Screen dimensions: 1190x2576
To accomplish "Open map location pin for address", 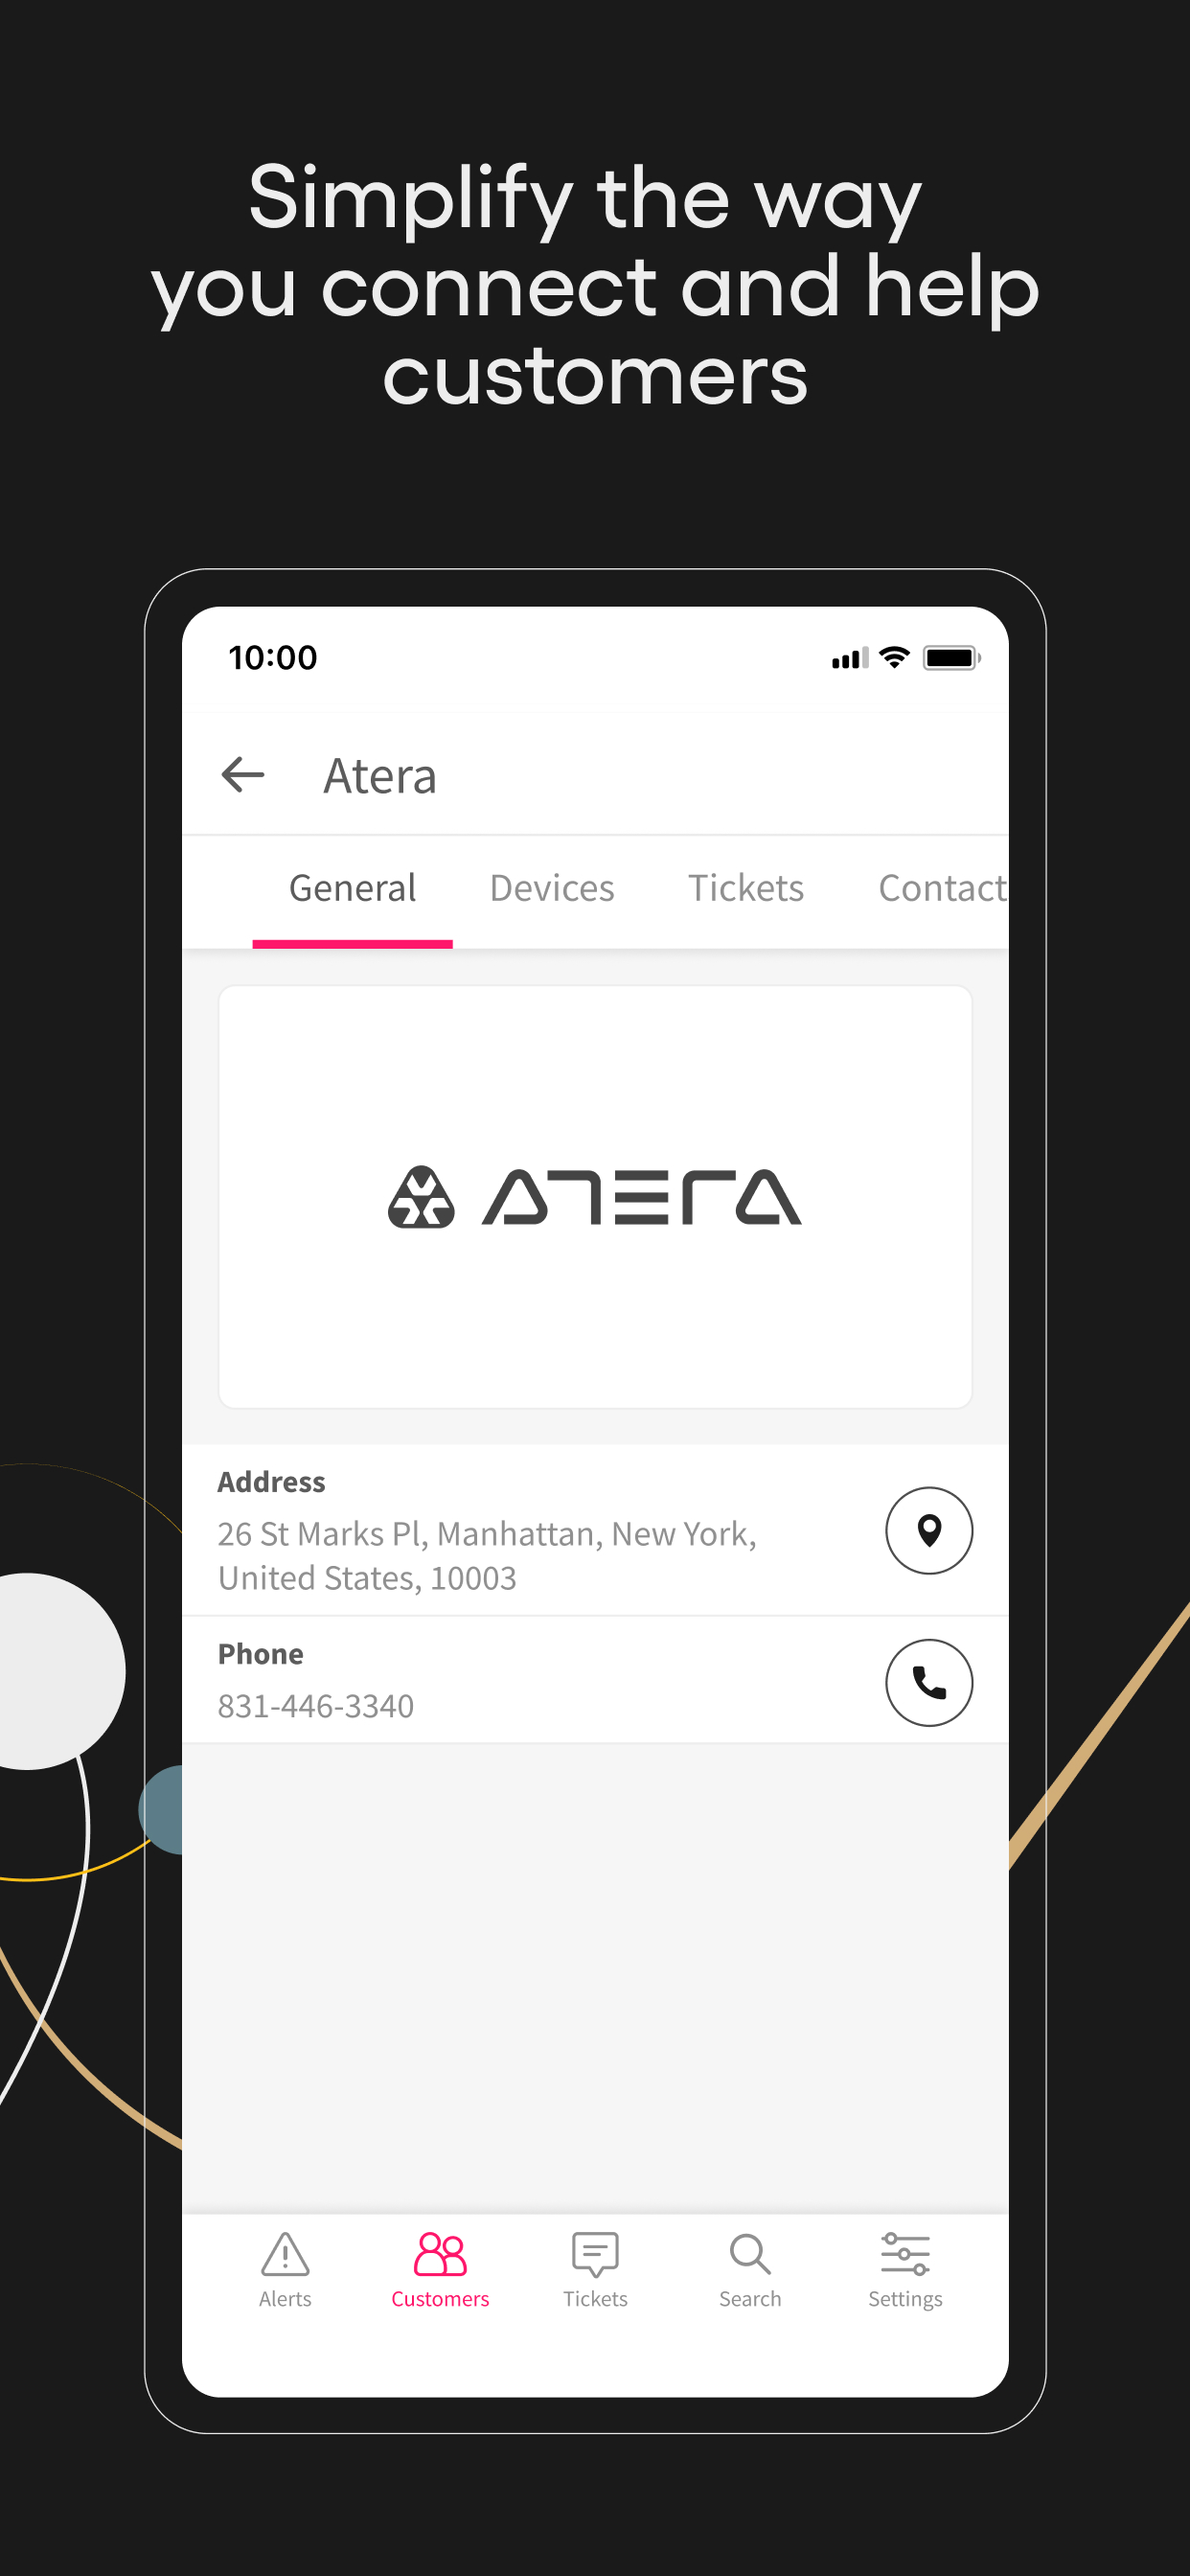I will (929, 1530).
